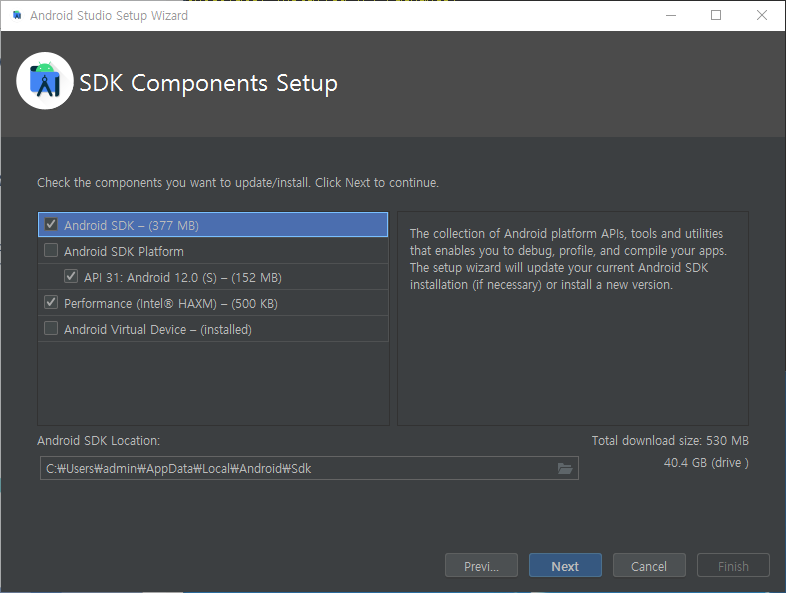Close the Android Studio Setup Wizard
786x593 pixels.
761,16
